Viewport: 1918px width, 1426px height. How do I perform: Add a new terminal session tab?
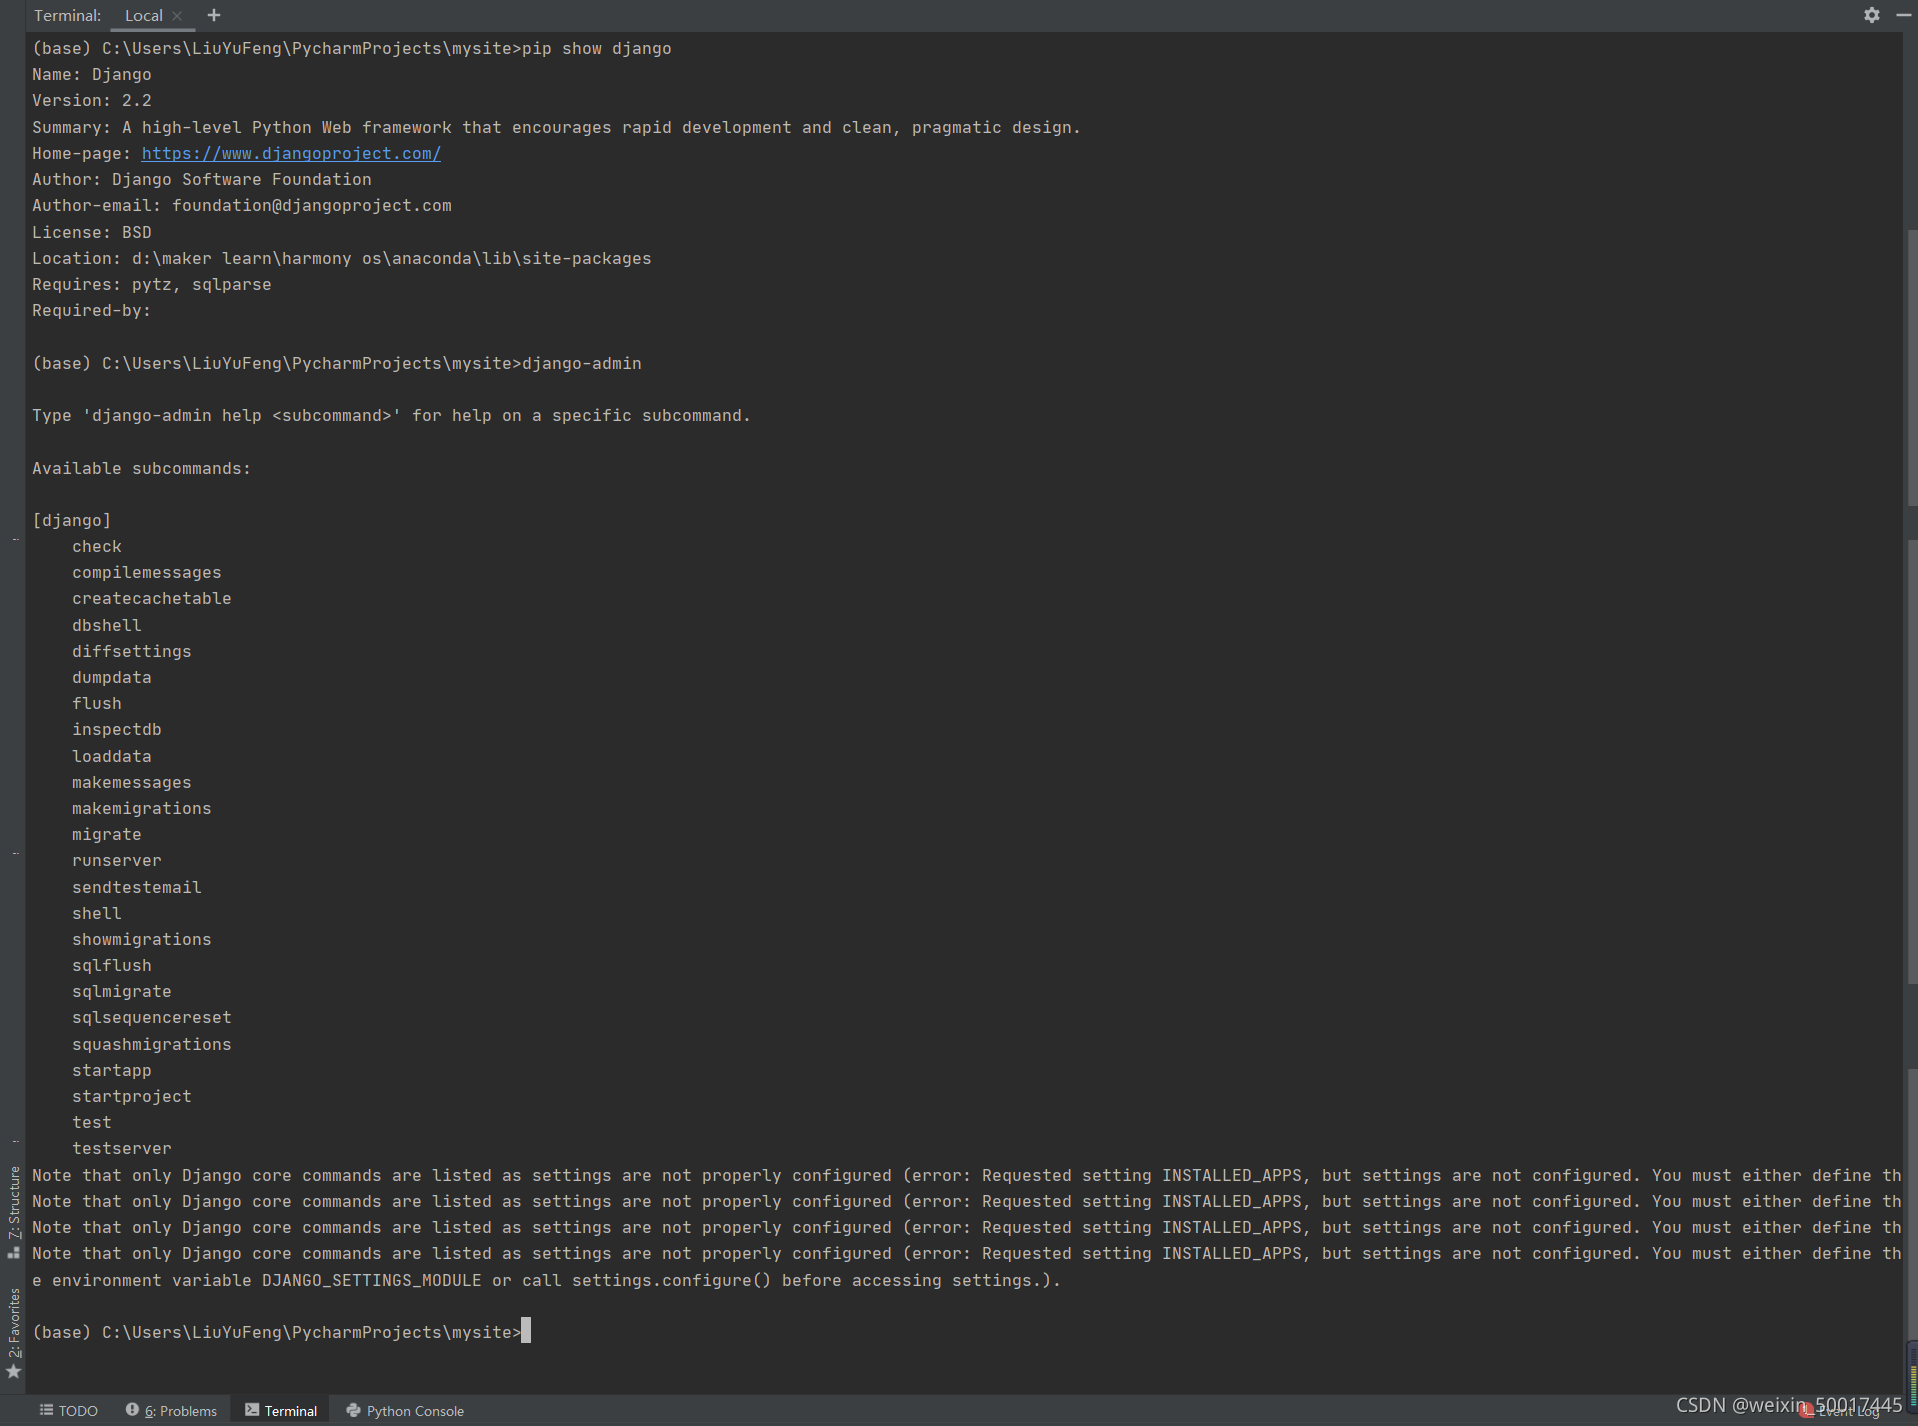(214, 15)
